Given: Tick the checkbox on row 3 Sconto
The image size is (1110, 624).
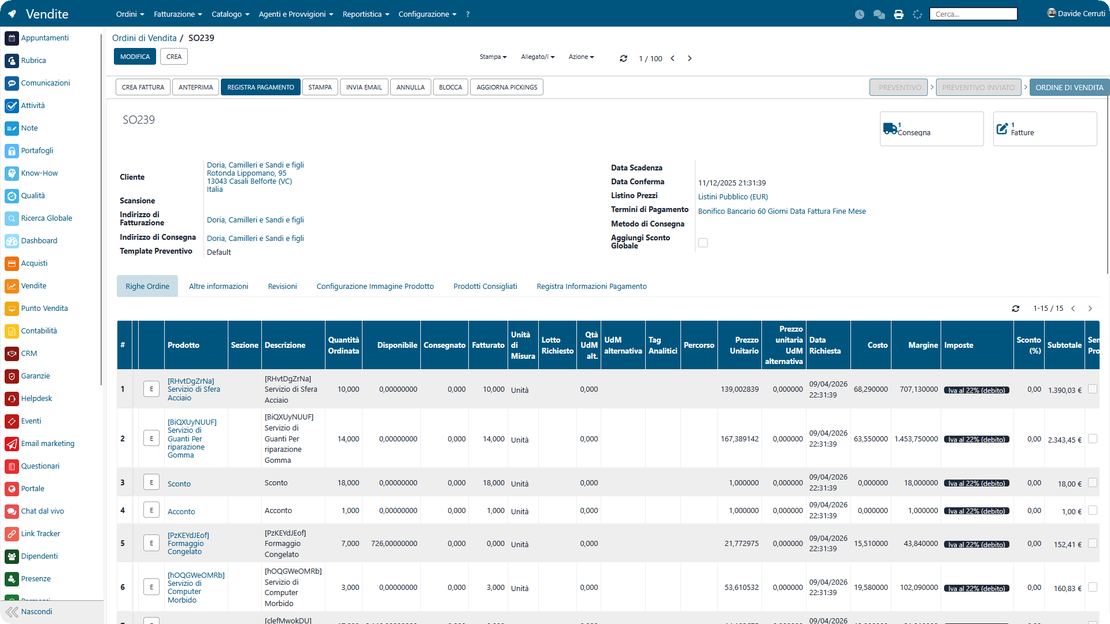Looking at the screenshot, I should (x=1092, y=483).
